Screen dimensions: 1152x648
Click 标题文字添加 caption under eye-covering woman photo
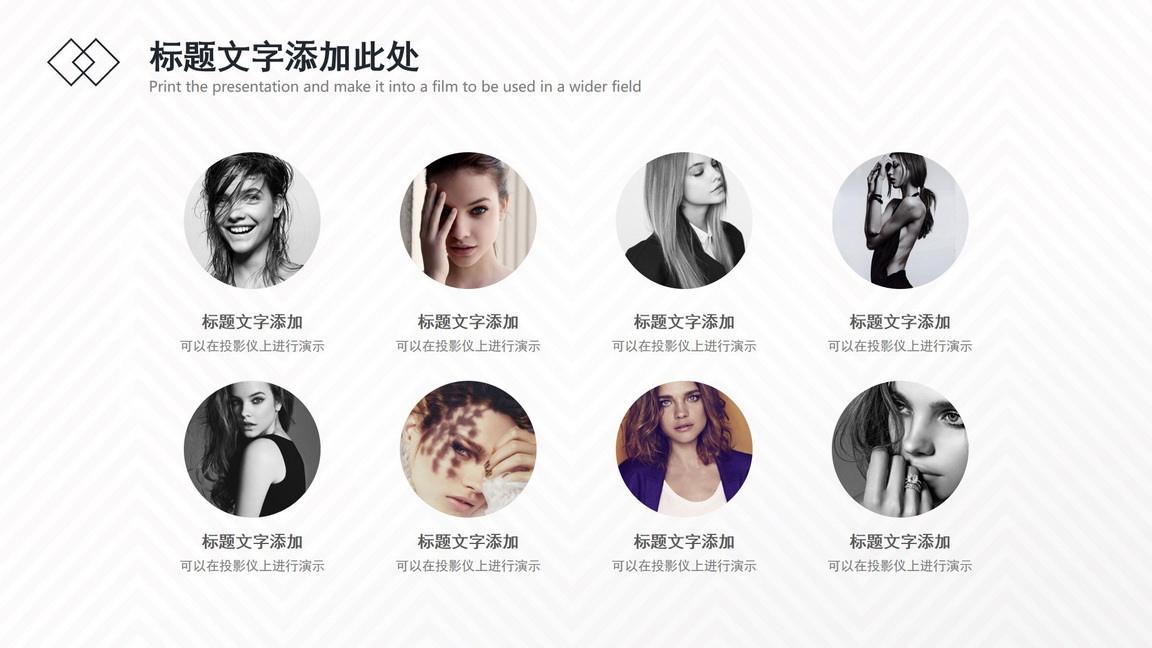468,322
